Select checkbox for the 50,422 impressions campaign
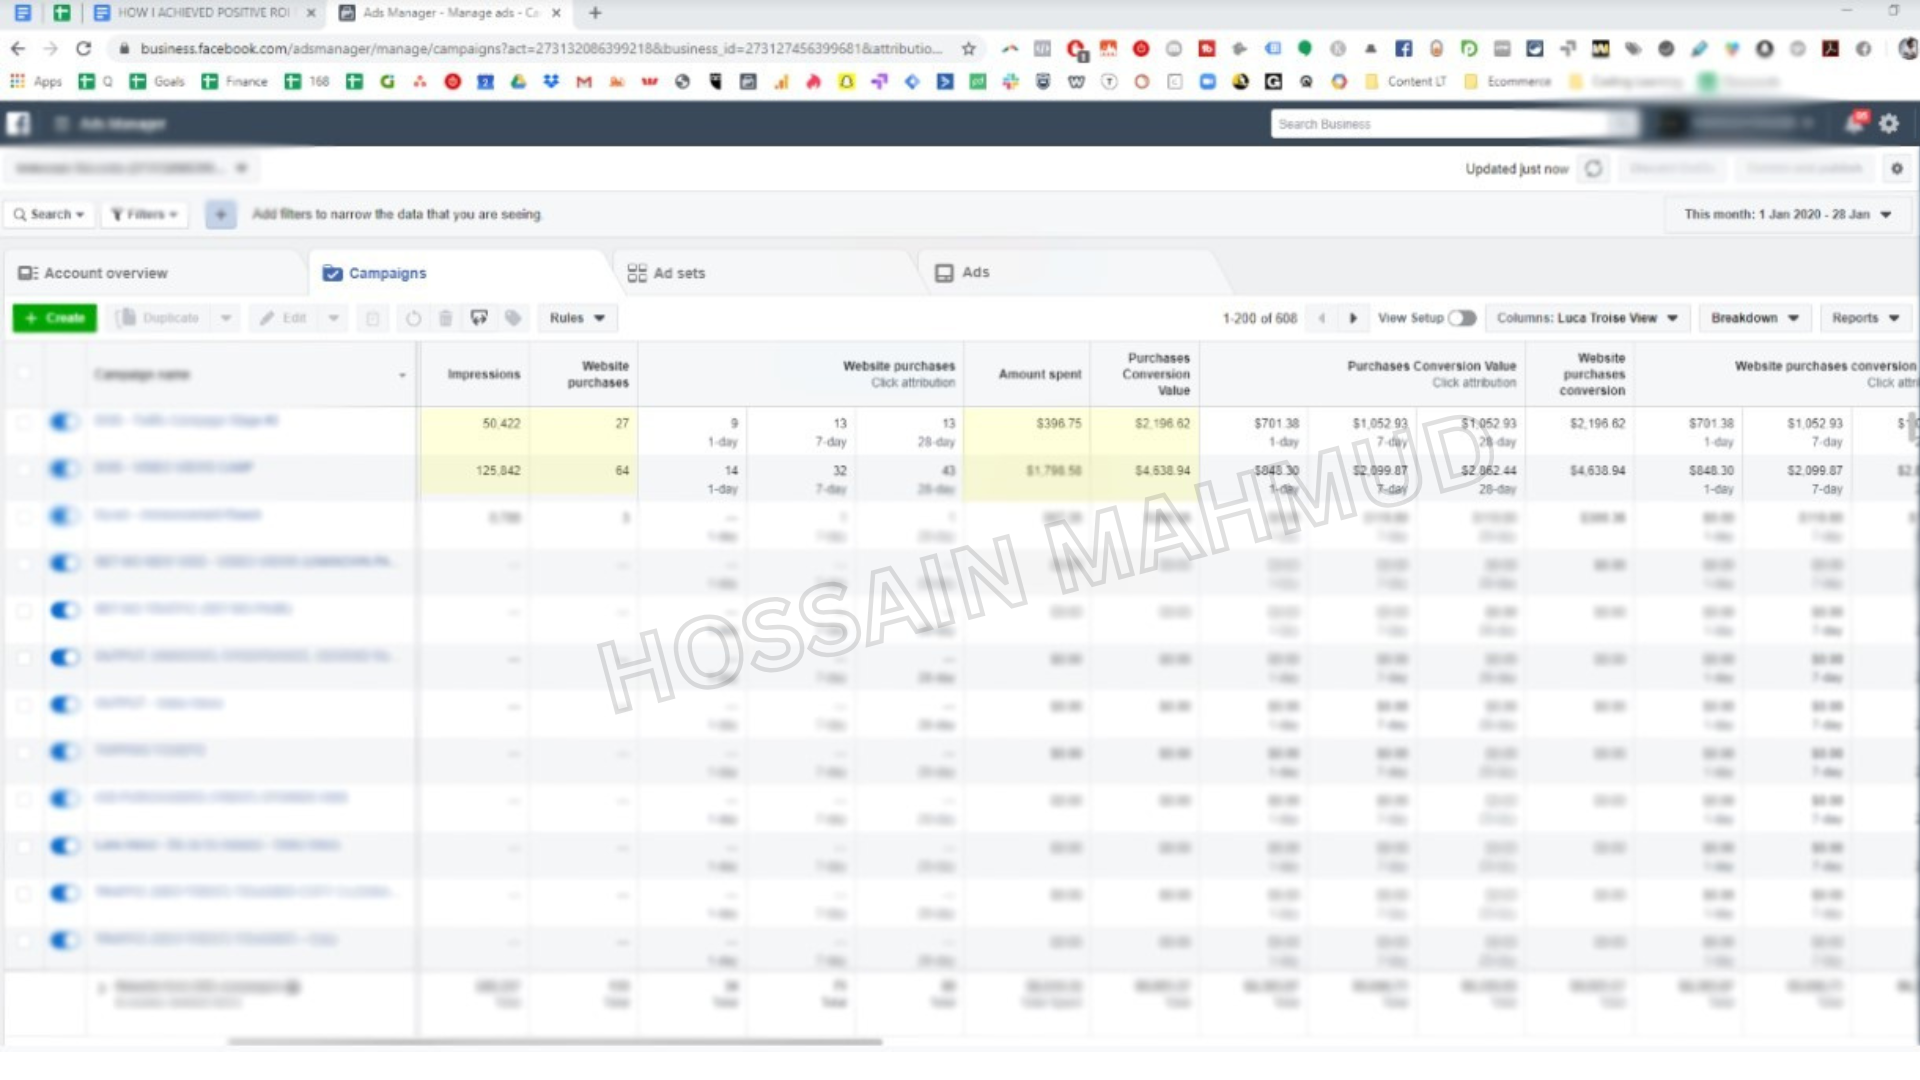1920x1080 pixels. [23, 422]
